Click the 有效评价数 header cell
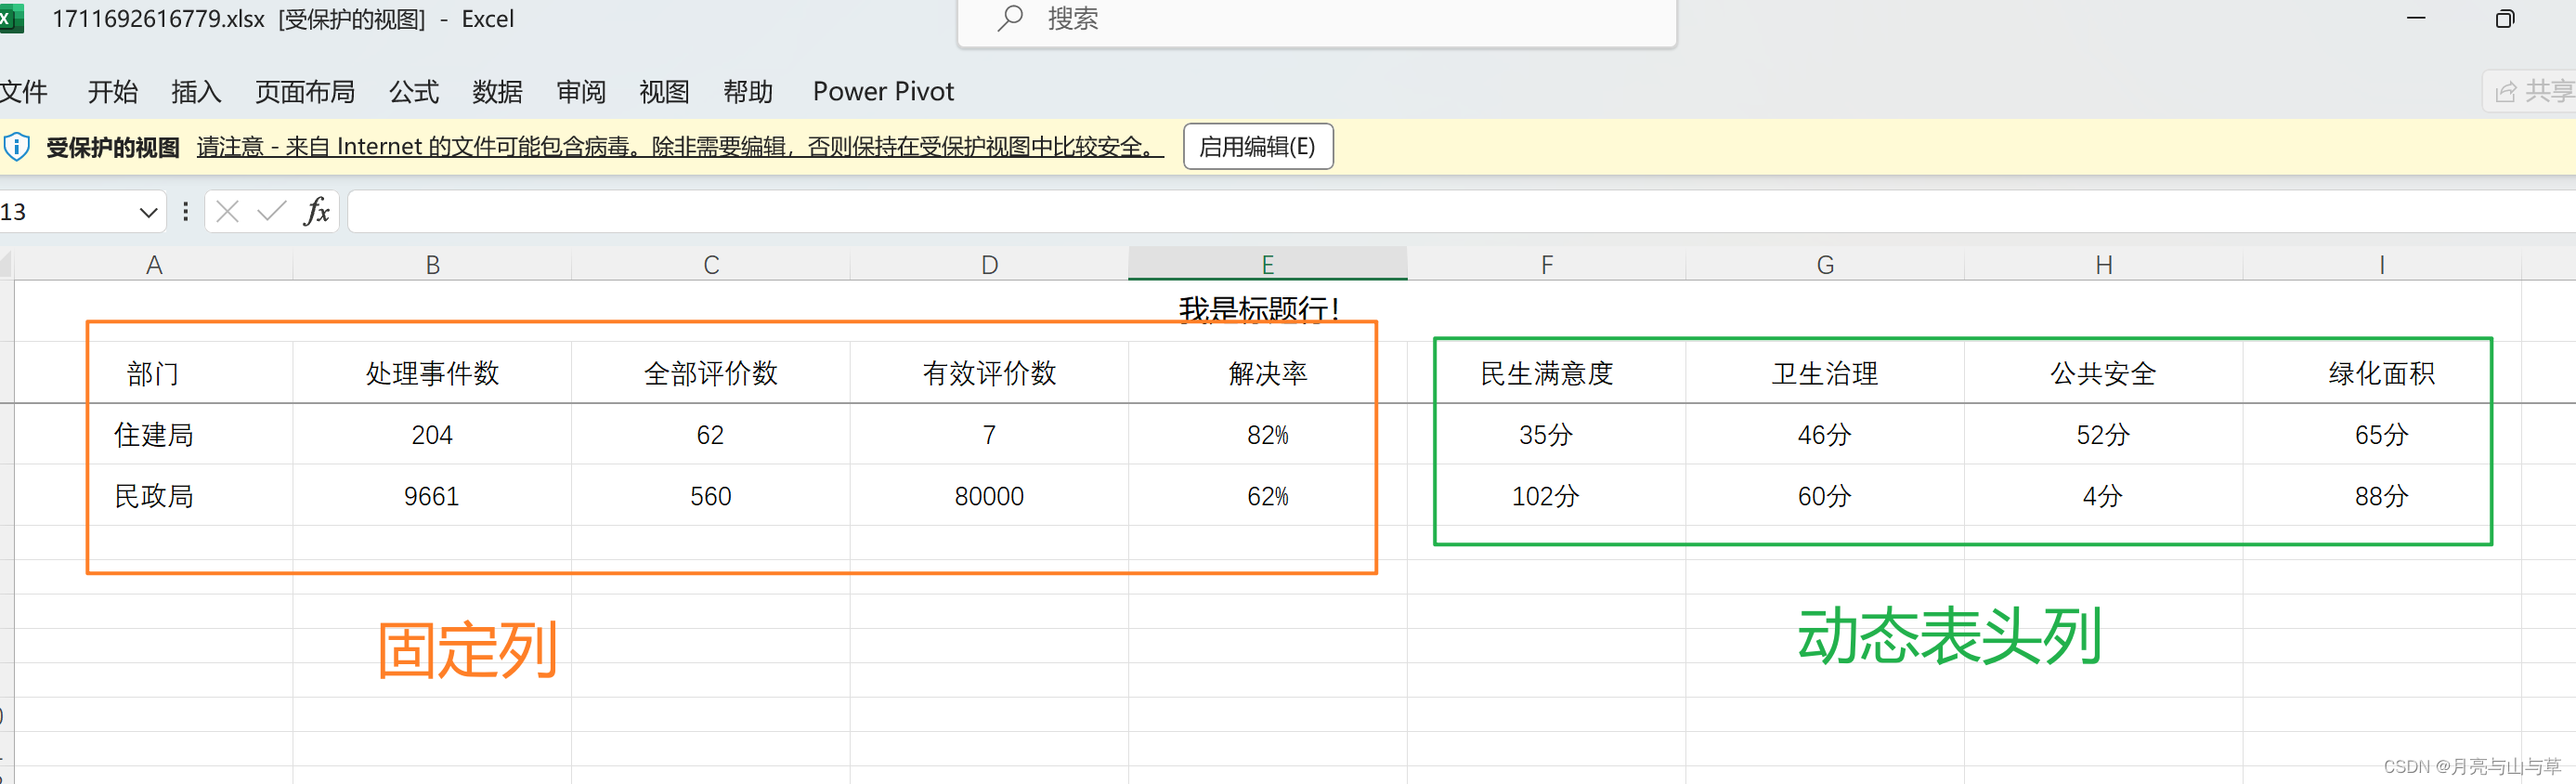2576x784 pixels. (989, 373)
